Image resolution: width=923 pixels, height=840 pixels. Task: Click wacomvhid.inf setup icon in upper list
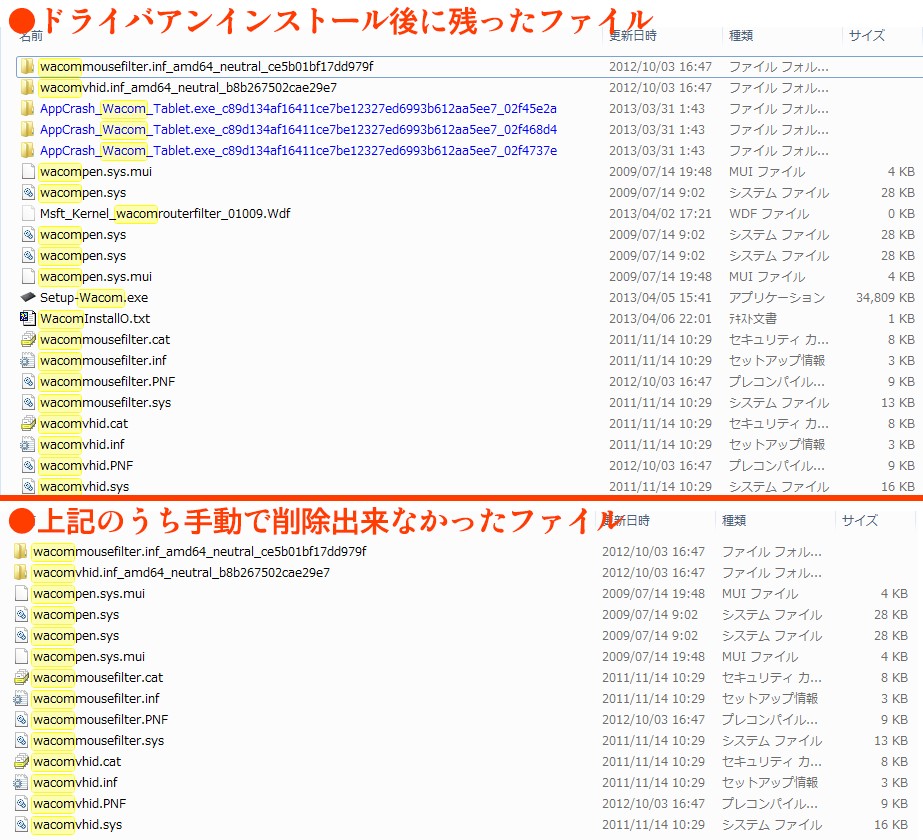pyautogui.click(x=28, y=444)
